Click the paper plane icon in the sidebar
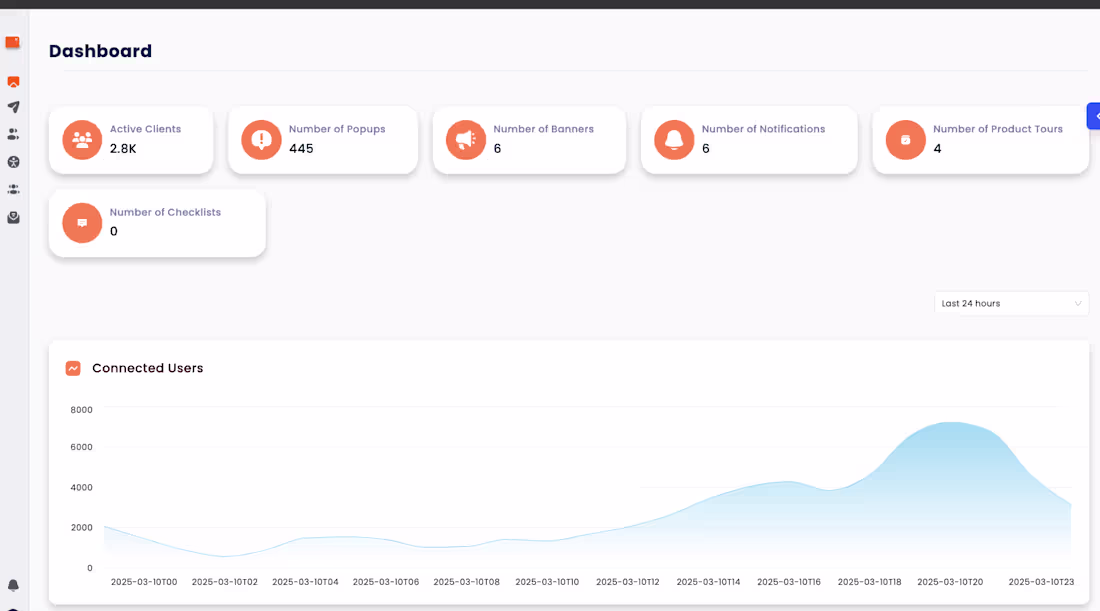Viewport: 1100px width, 611px height. click(13, 106)
